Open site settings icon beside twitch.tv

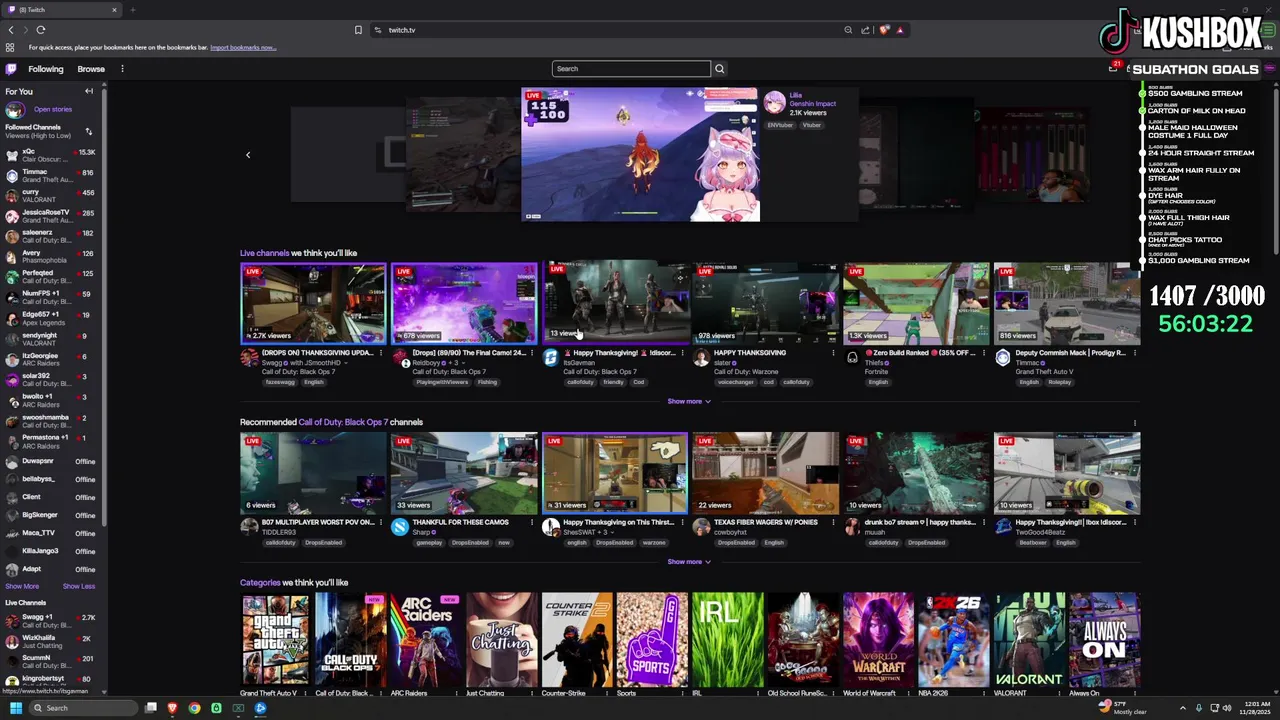(378, 30)
